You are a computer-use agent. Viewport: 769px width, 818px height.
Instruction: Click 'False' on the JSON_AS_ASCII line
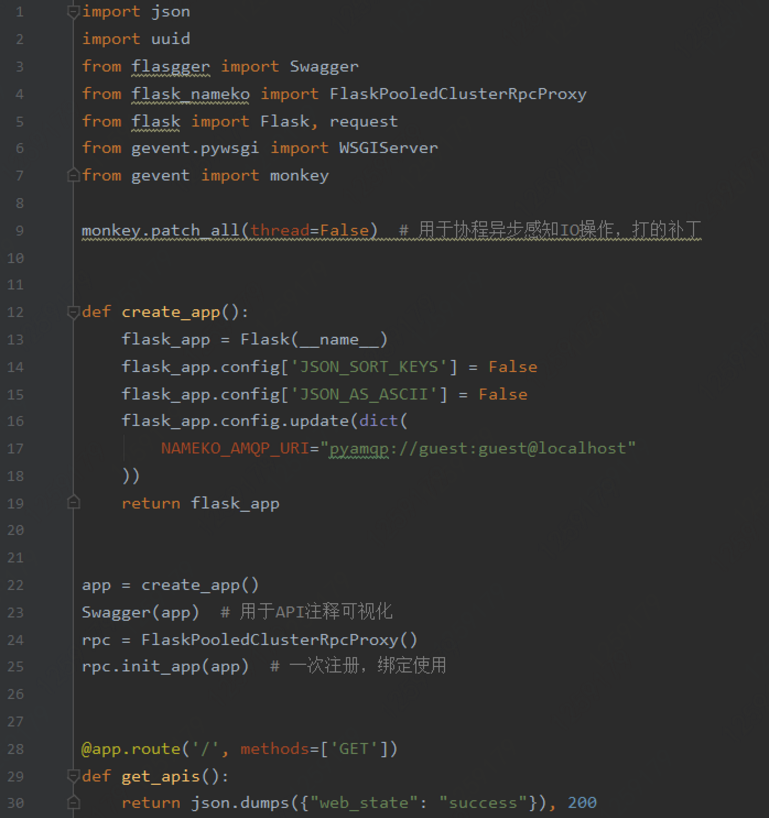[503, 394]
